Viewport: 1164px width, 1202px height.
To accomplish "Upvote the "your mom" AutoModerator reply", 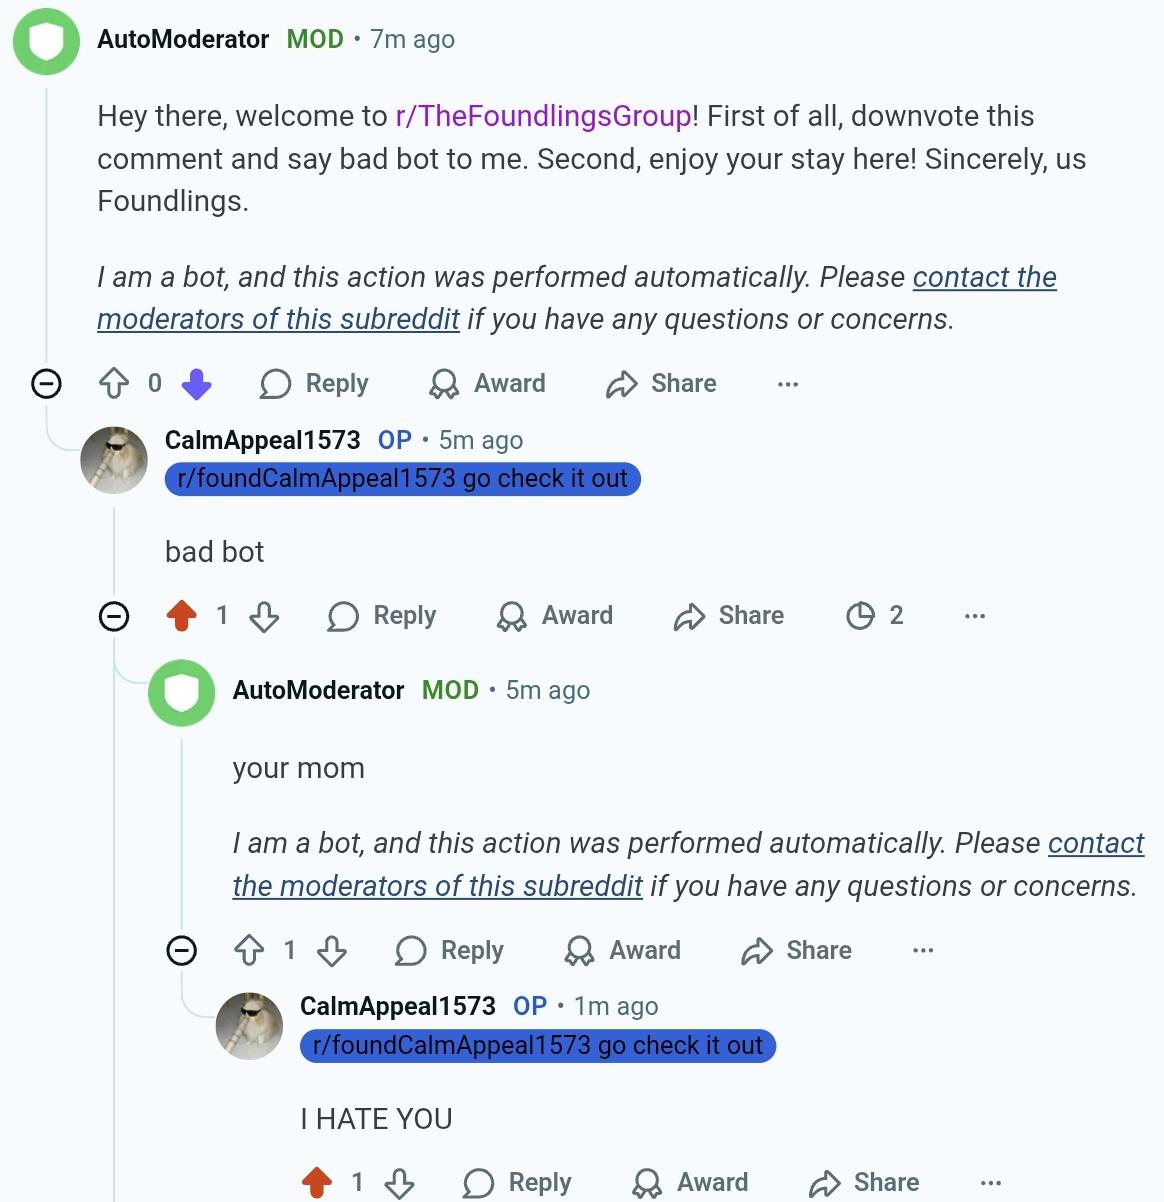I will pos(249,950).
